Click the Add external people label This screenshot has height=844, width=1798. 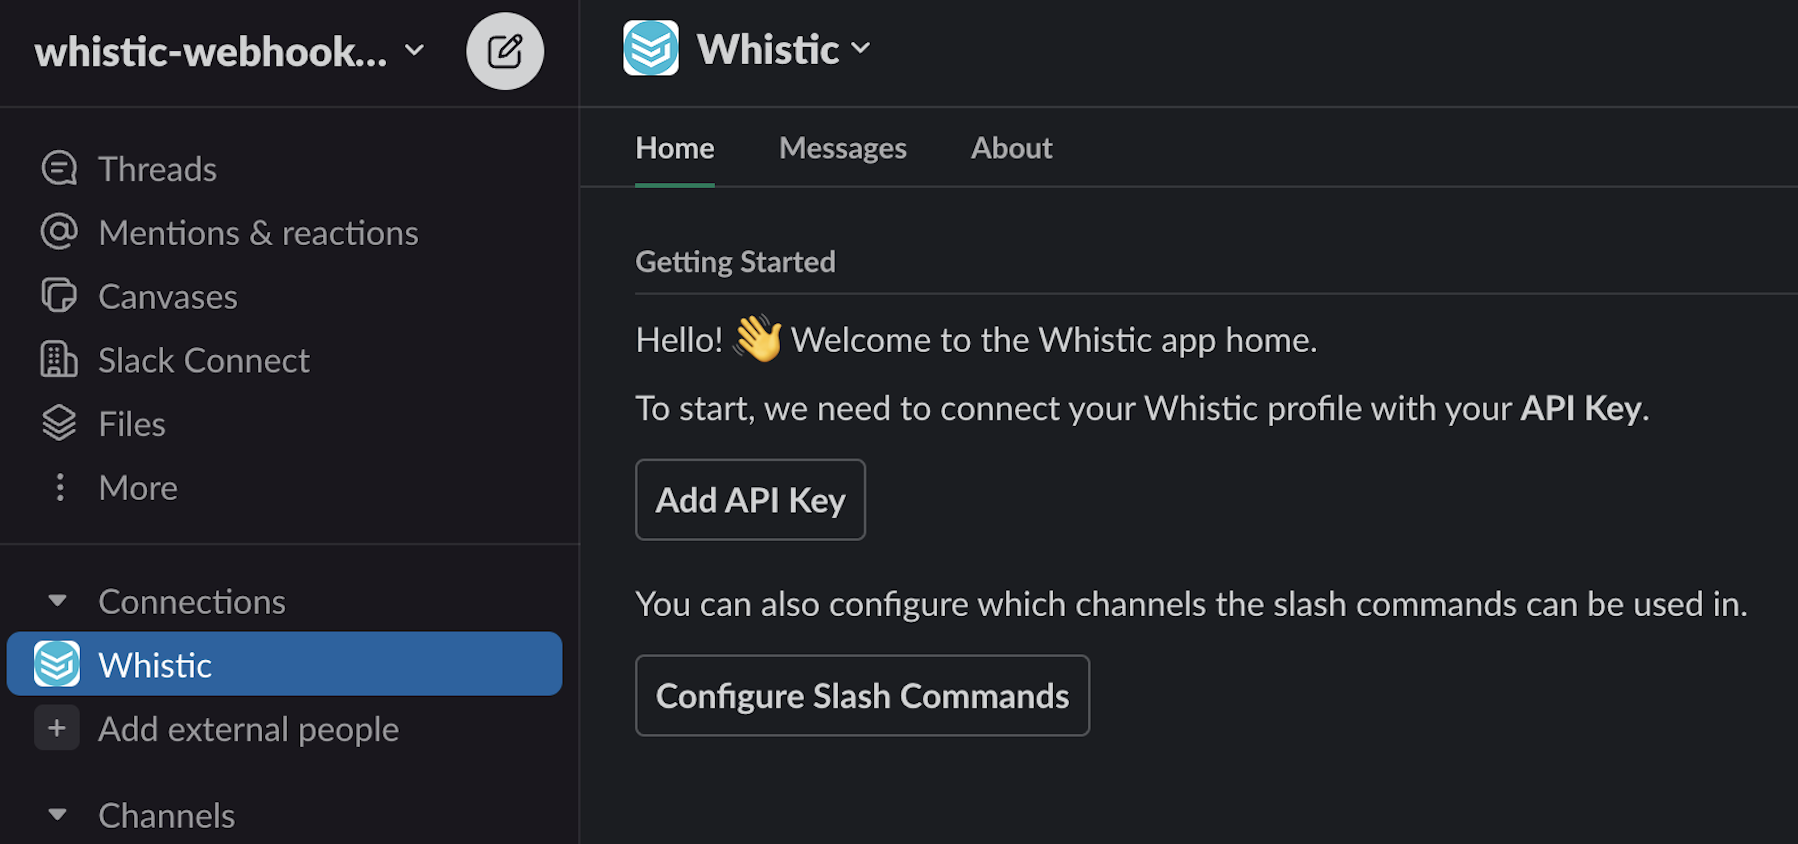(x=248, y=729)
